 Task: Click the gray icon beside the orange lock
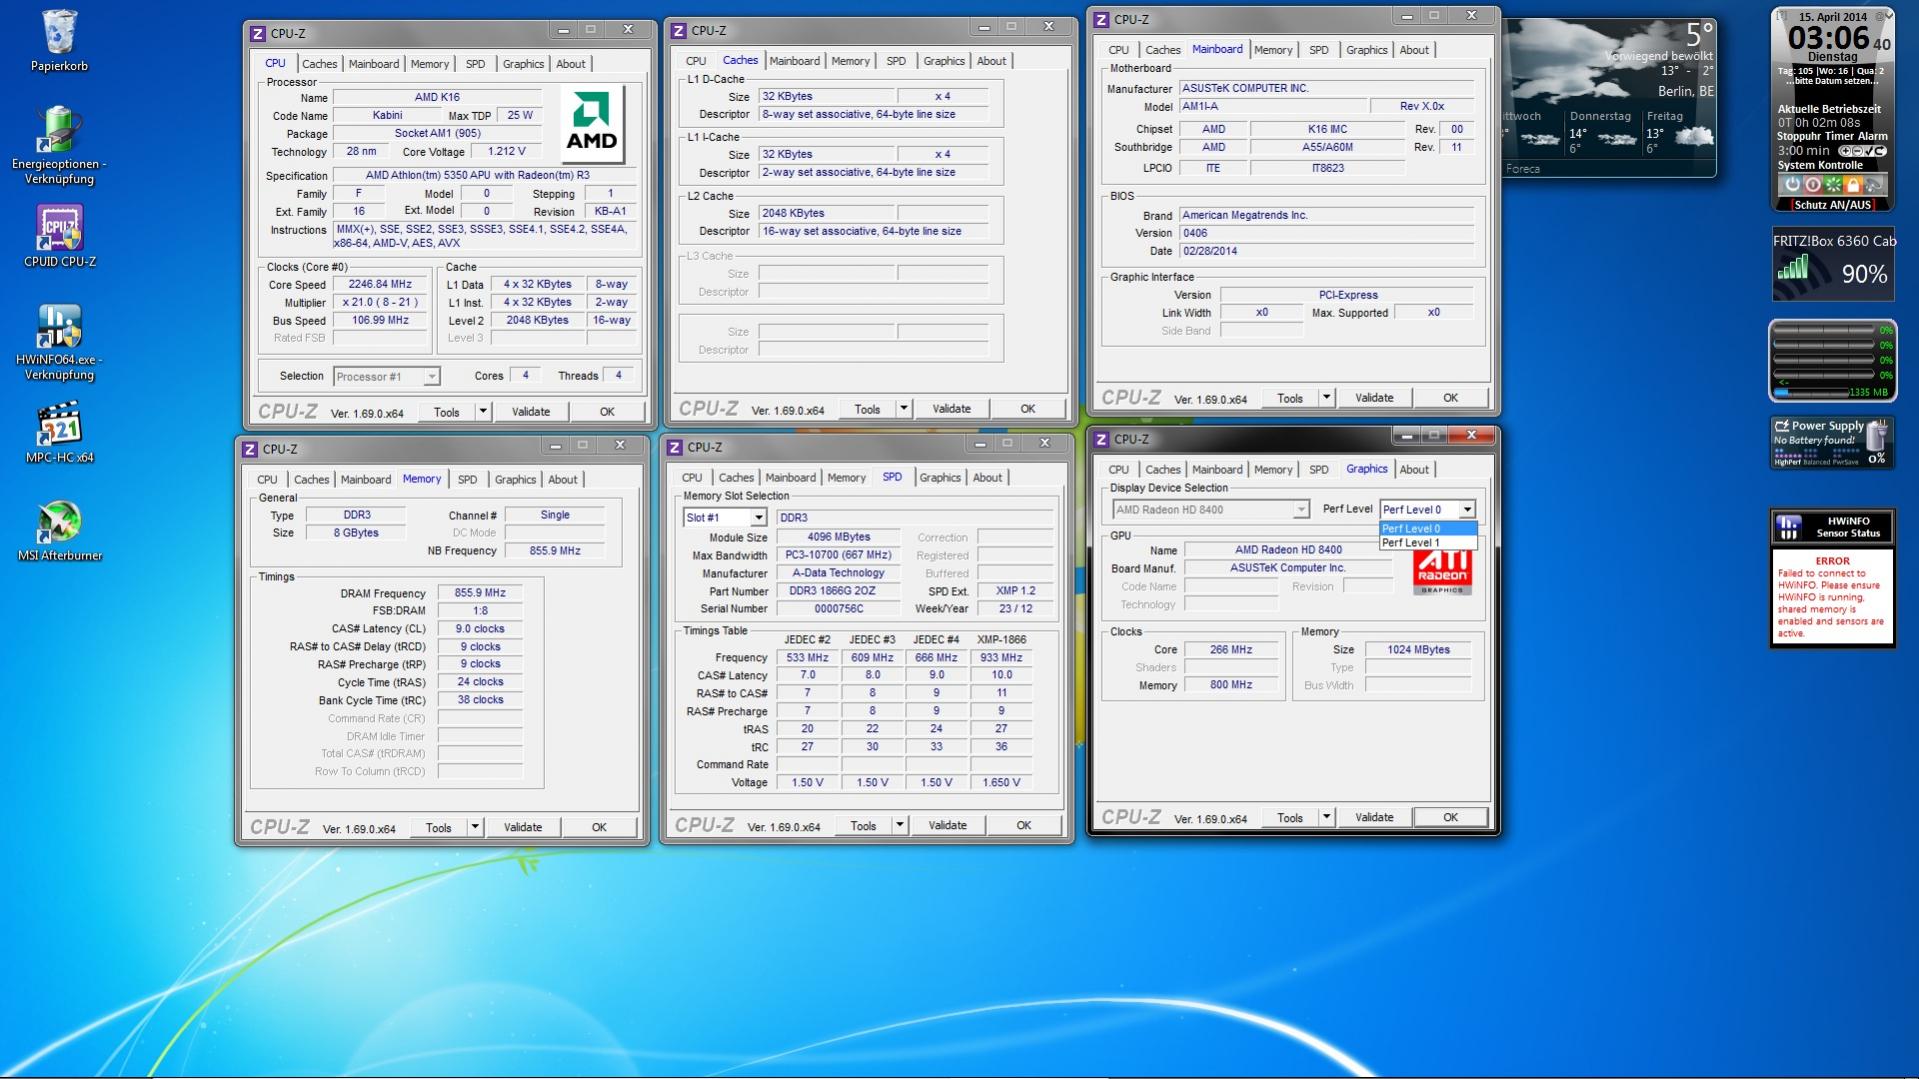(x=1873, y=185)
